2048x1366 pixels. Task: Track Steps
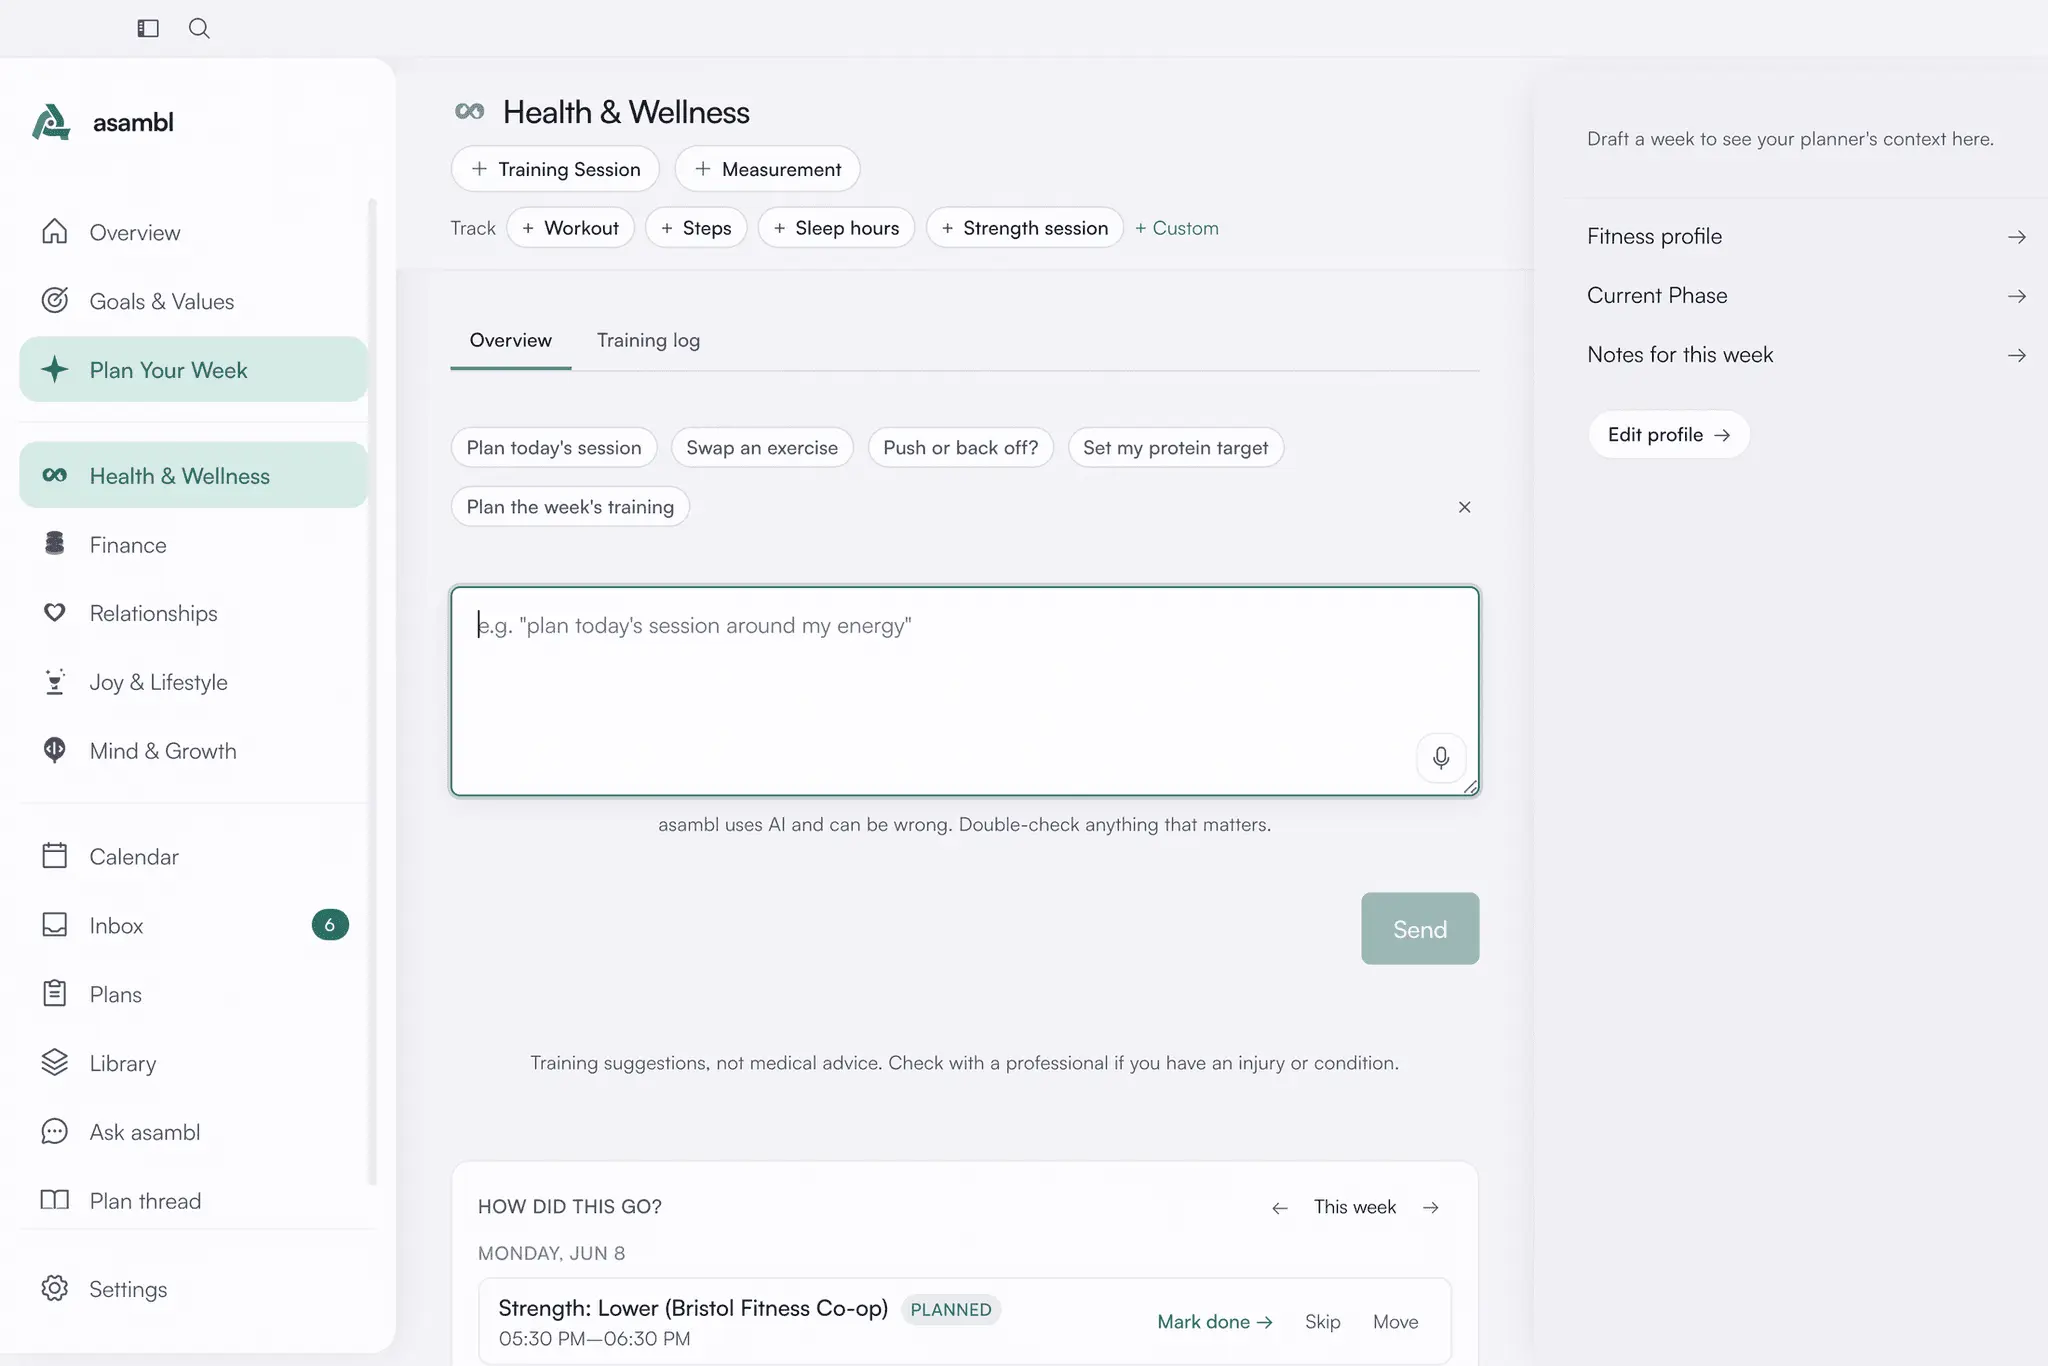tap(696, 228)
